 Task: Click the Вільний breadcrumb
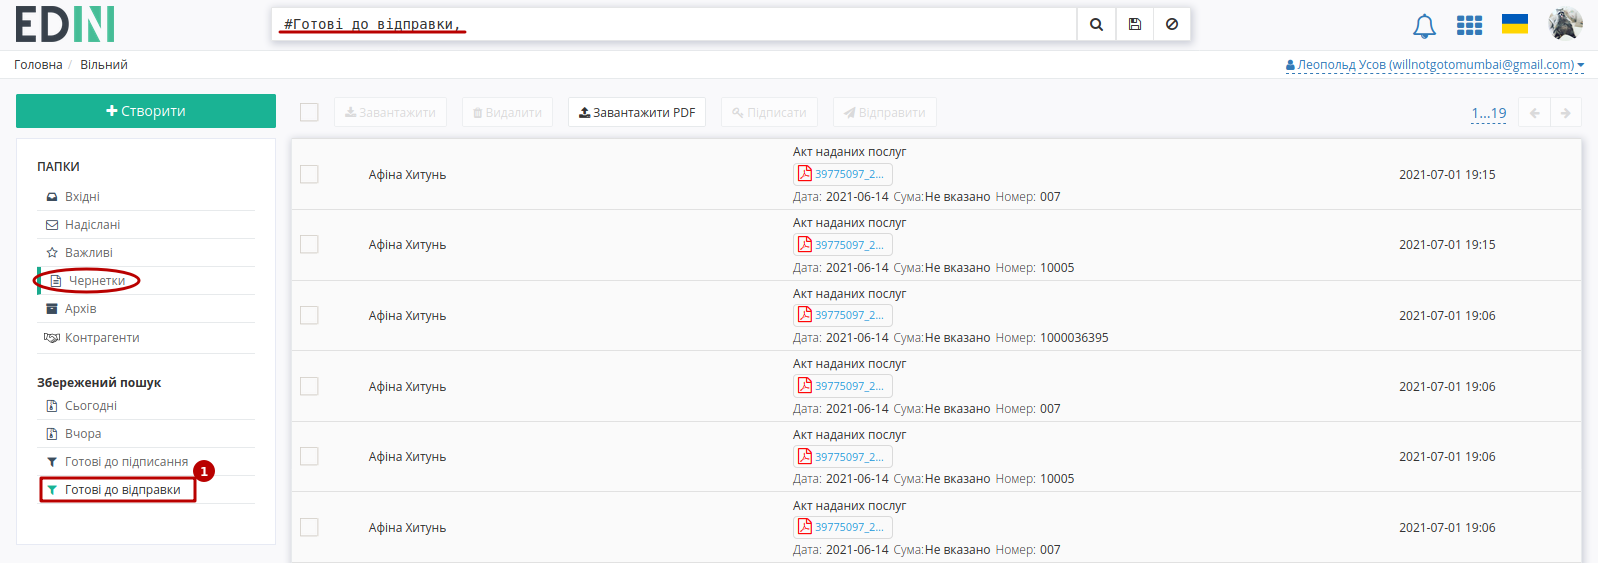(104, 65)
